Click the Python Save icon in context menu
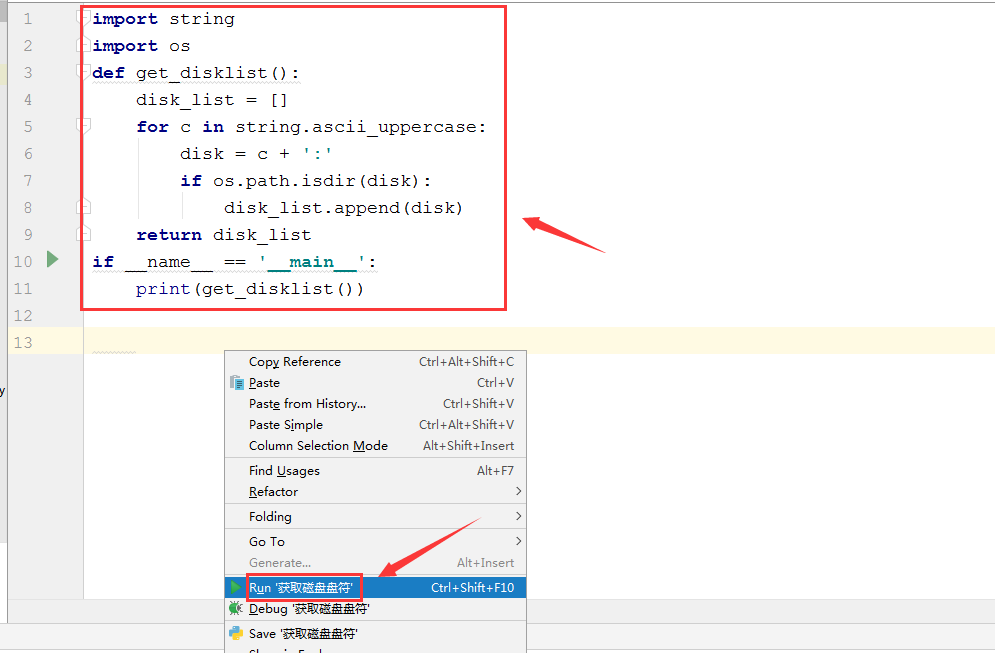Viewport: 995px width, 653px height. pos(236,633)
